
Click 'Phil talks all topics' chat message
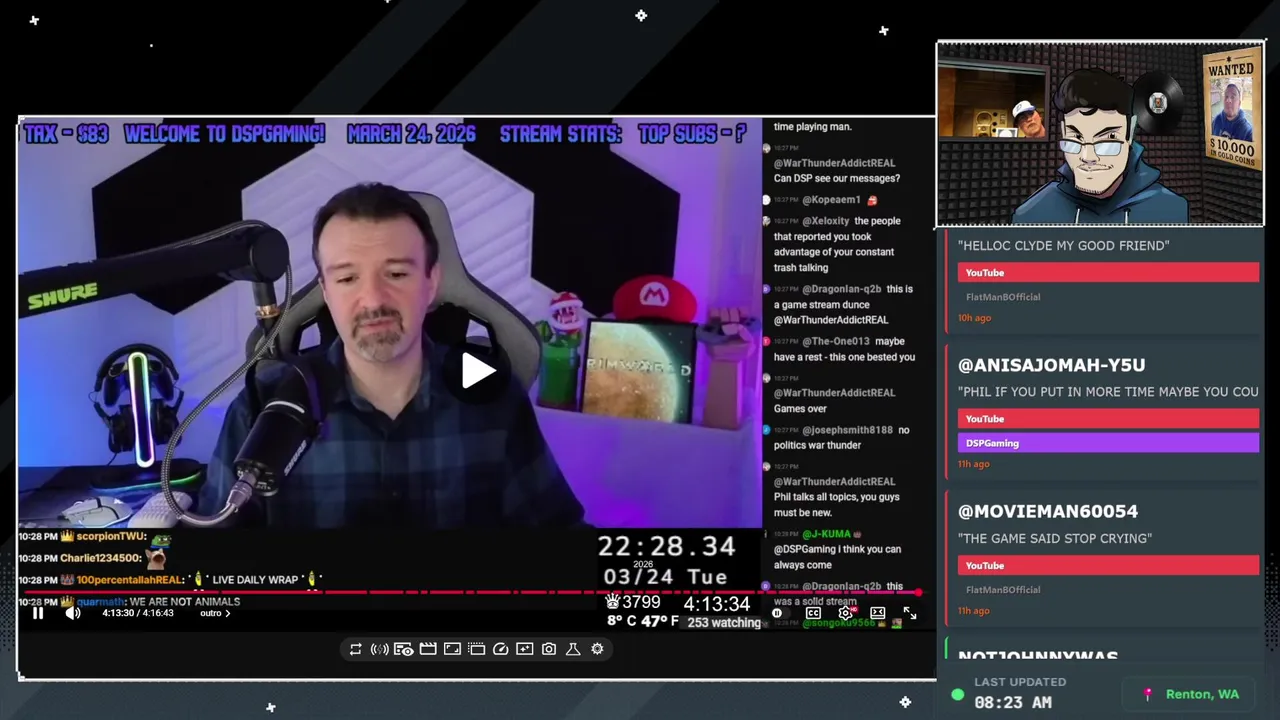(x=836, y=504)
